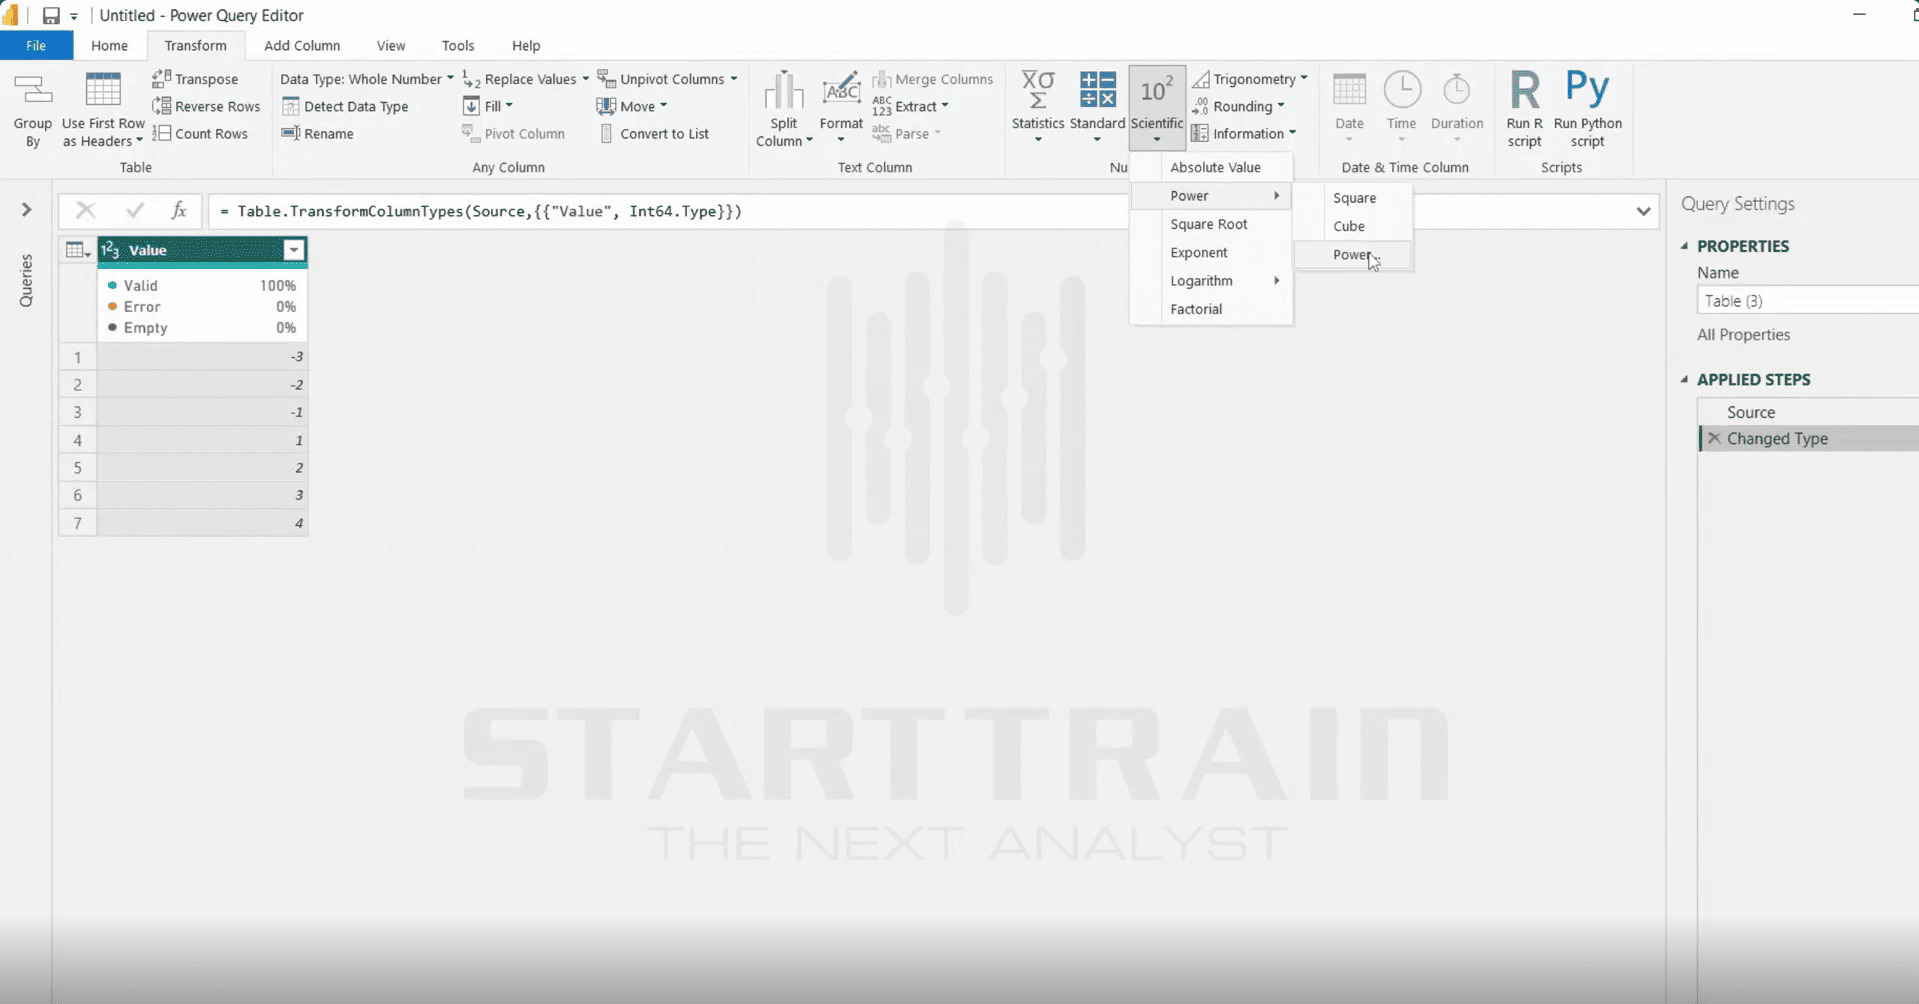This screenshot has height=1004, width=1919.
Task: Choose Square Root from the menu
Action: click(1211, 224)
